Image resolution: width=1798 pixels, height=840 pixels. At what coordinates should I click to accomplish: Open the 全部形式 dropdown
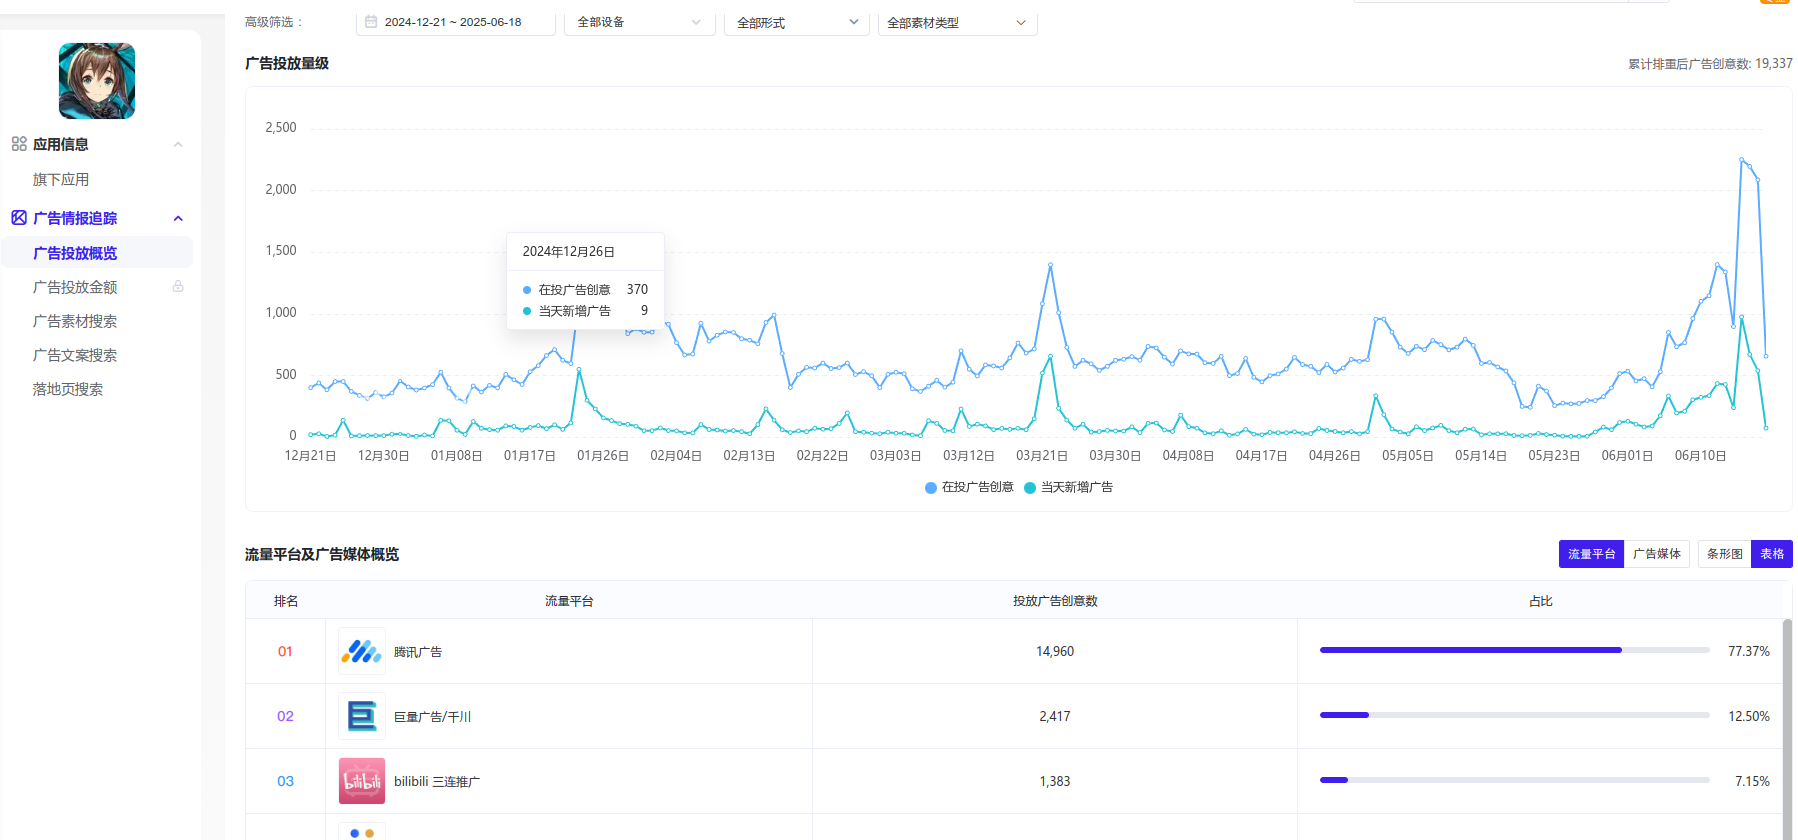797,22
